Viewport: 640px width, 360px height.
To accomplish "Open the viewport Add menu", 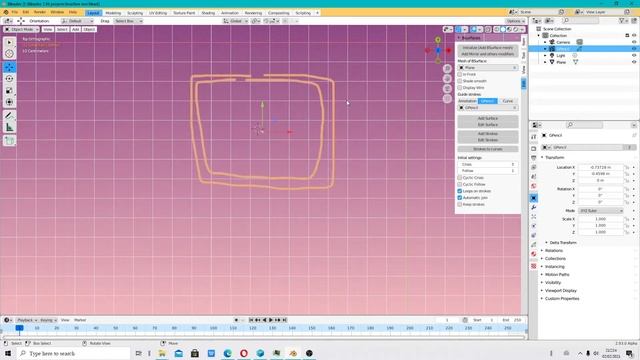I will pyautogui.click(x=75, y=29).
